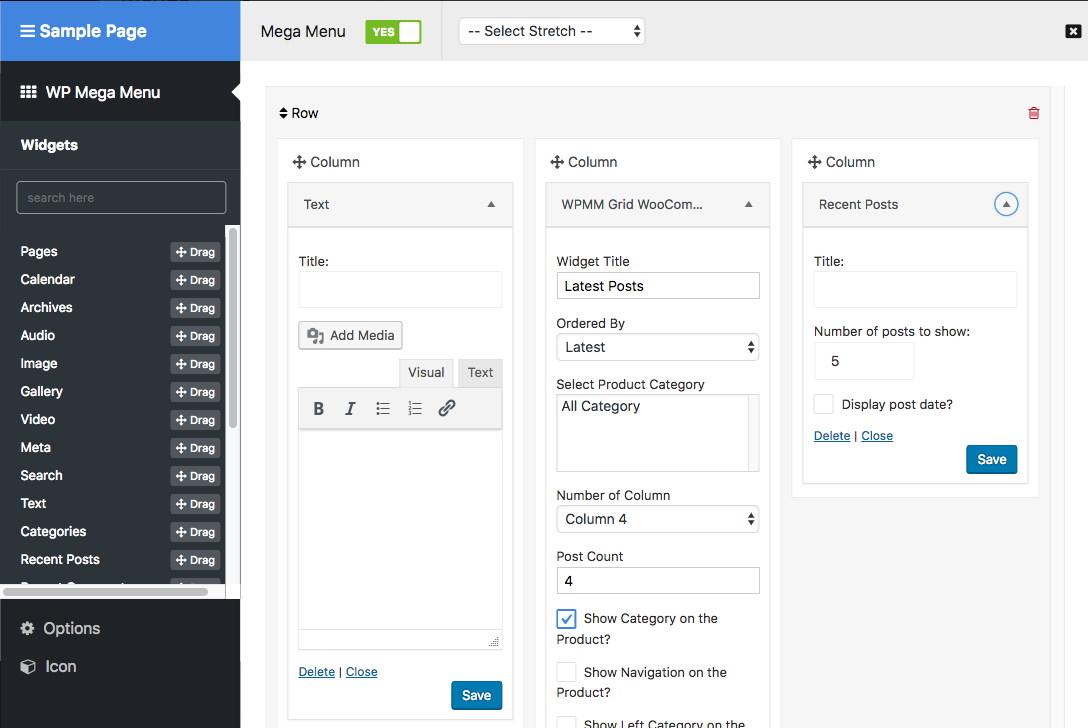1088x728 pixels.
Task: Apply Italic in the text editor toolbar
Action: pyautogui.click(x=350, y=408)
